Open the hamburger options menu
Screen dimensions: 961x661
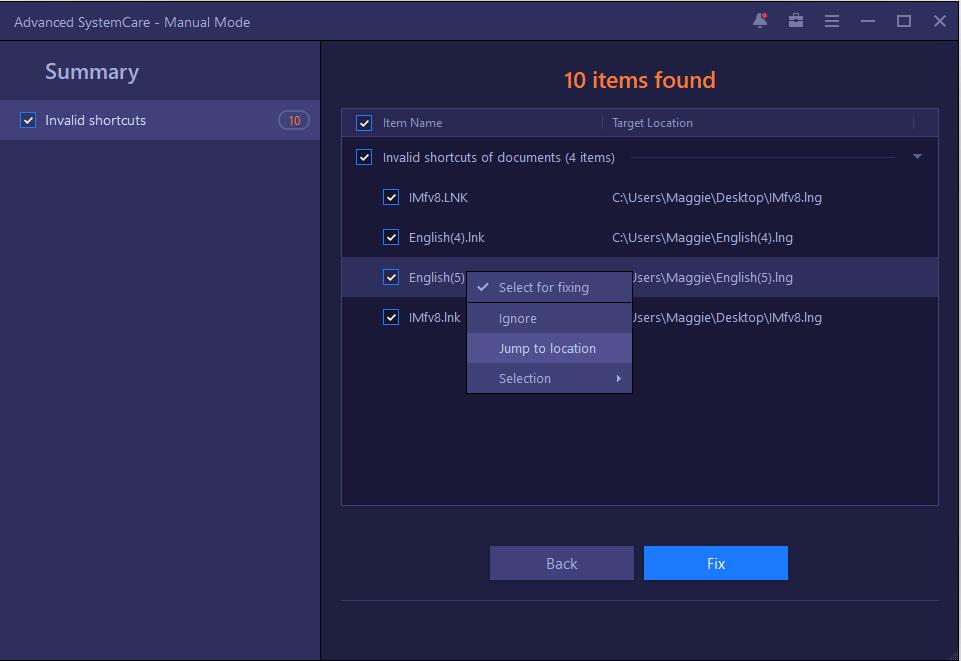(832, 21)
